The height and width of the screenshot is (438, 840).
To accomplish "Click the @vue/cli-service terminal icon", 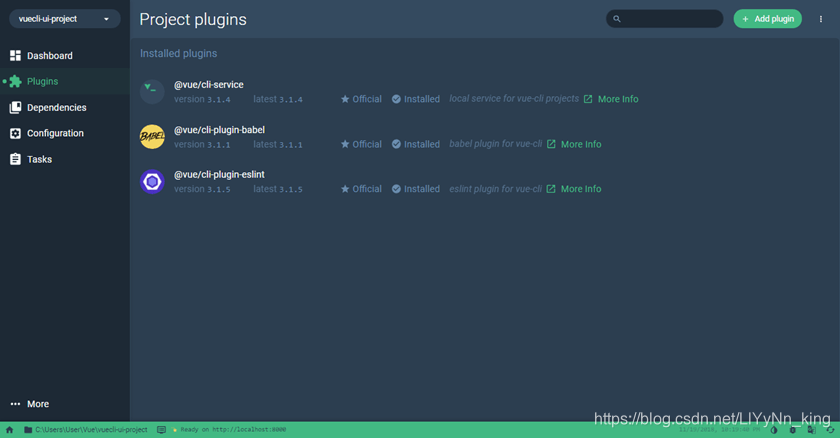I will pos(152,92).
